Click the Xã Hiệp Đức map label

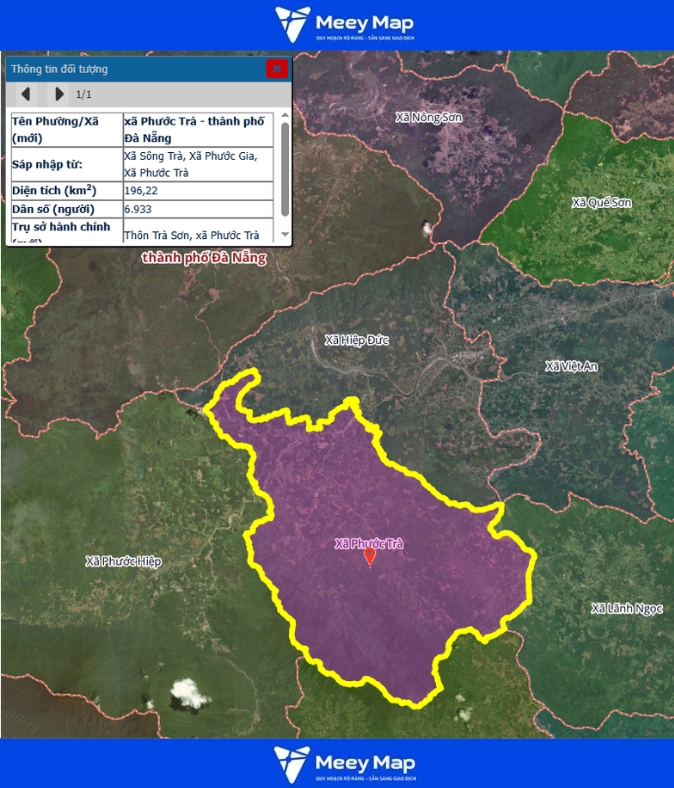click(356, 341)
